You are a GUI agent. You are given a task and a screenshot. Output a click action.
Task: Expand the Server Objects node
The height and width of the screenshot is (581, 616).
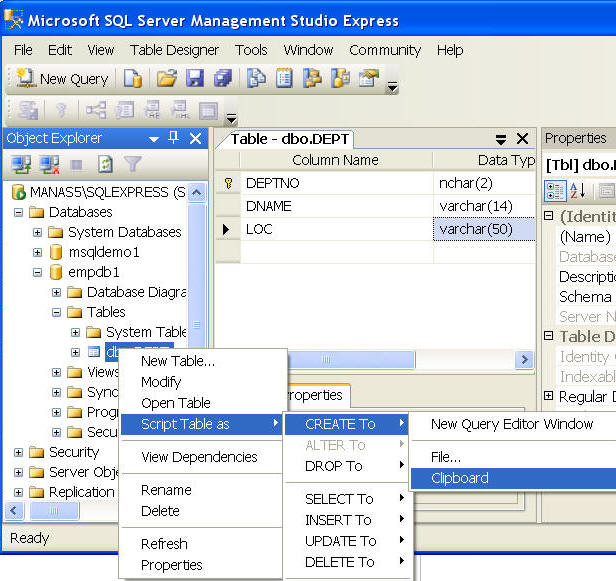(x=18, y=472)
